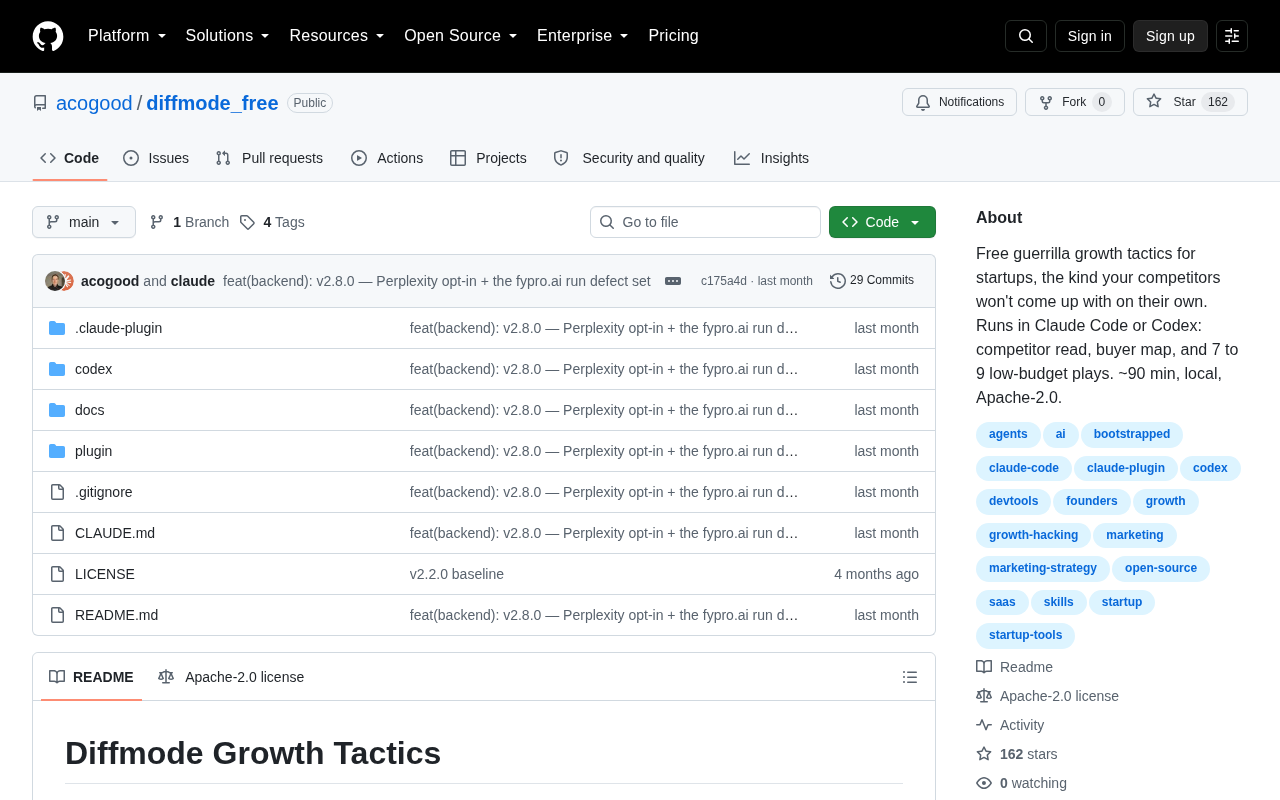Click the repository icon beside acogood
The height and width of the screenshot is (800, 1280).
[40, 103]
